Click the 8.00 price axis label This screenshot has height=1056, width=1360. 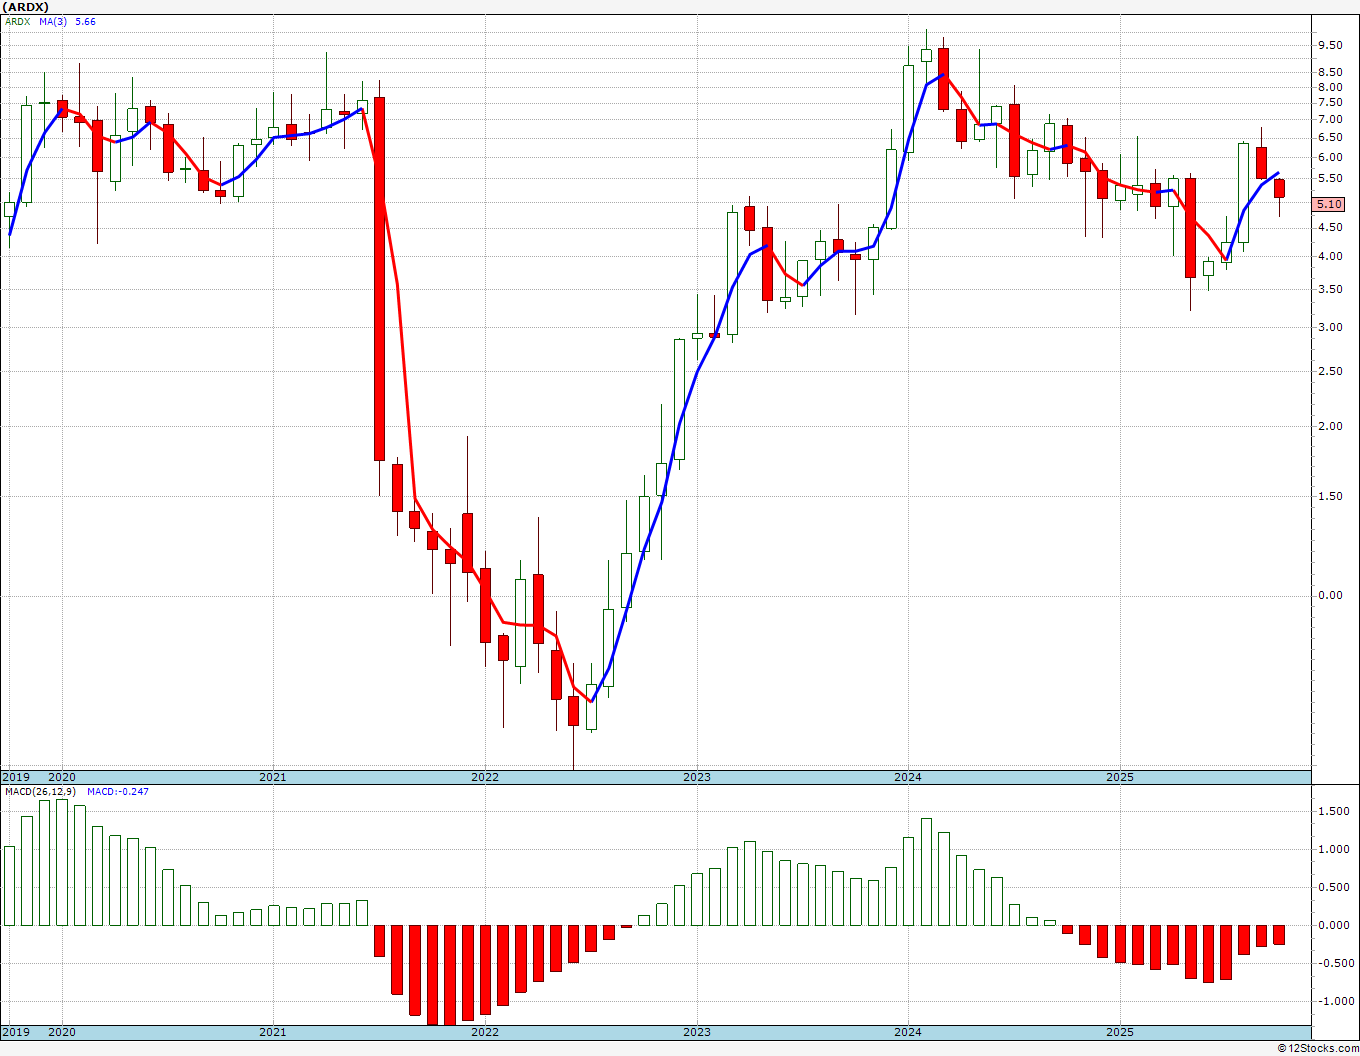pyautogui.click(x=1330, y=87)
